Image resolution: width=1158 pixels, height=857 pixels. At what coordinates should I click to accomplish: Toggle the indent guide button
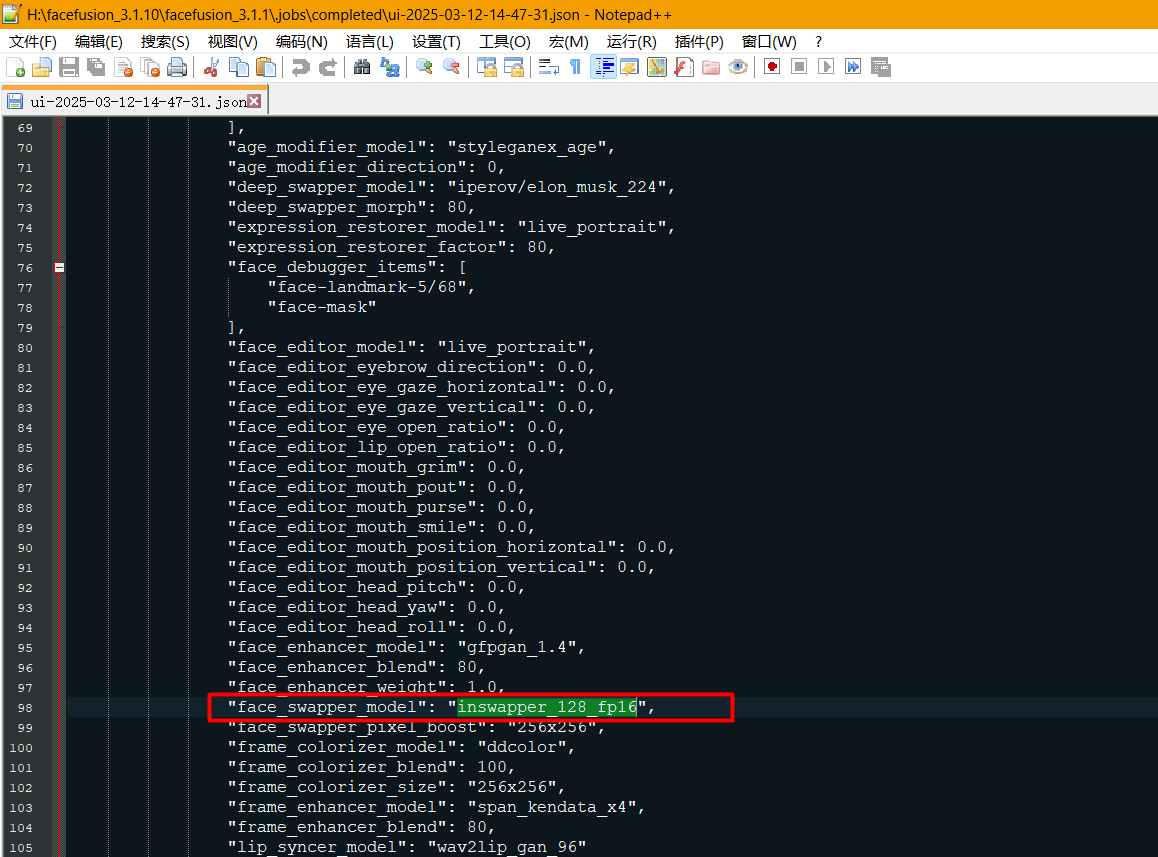(x=603, y=67)
